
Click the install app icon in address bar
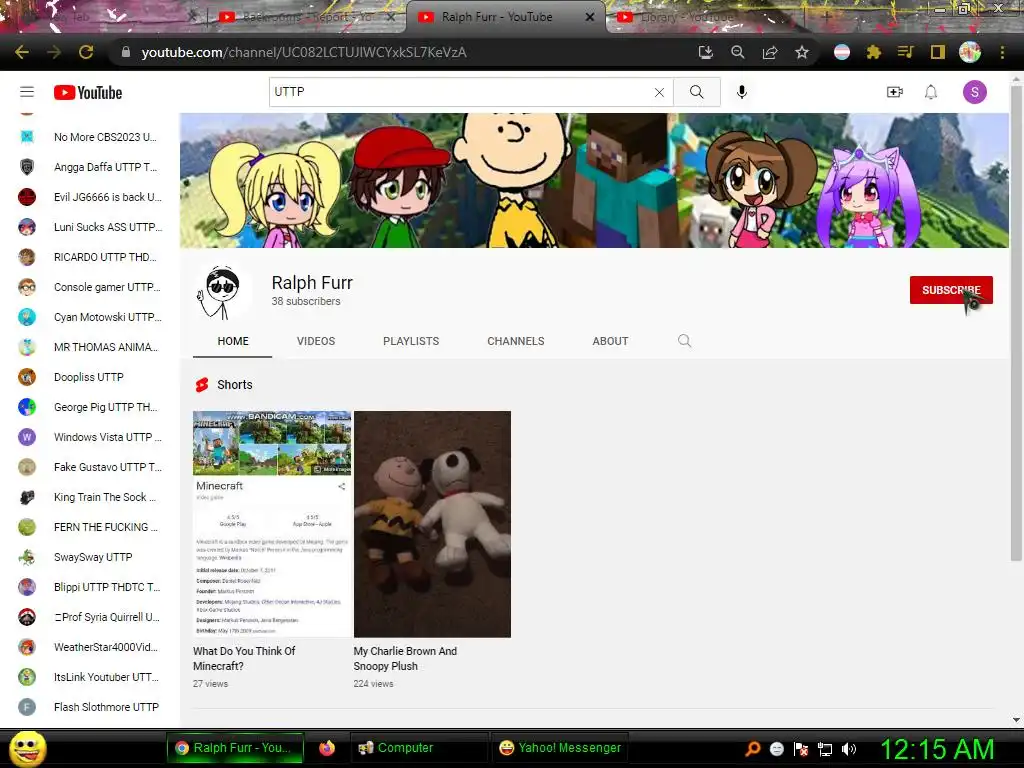click(x=705, y=52)
